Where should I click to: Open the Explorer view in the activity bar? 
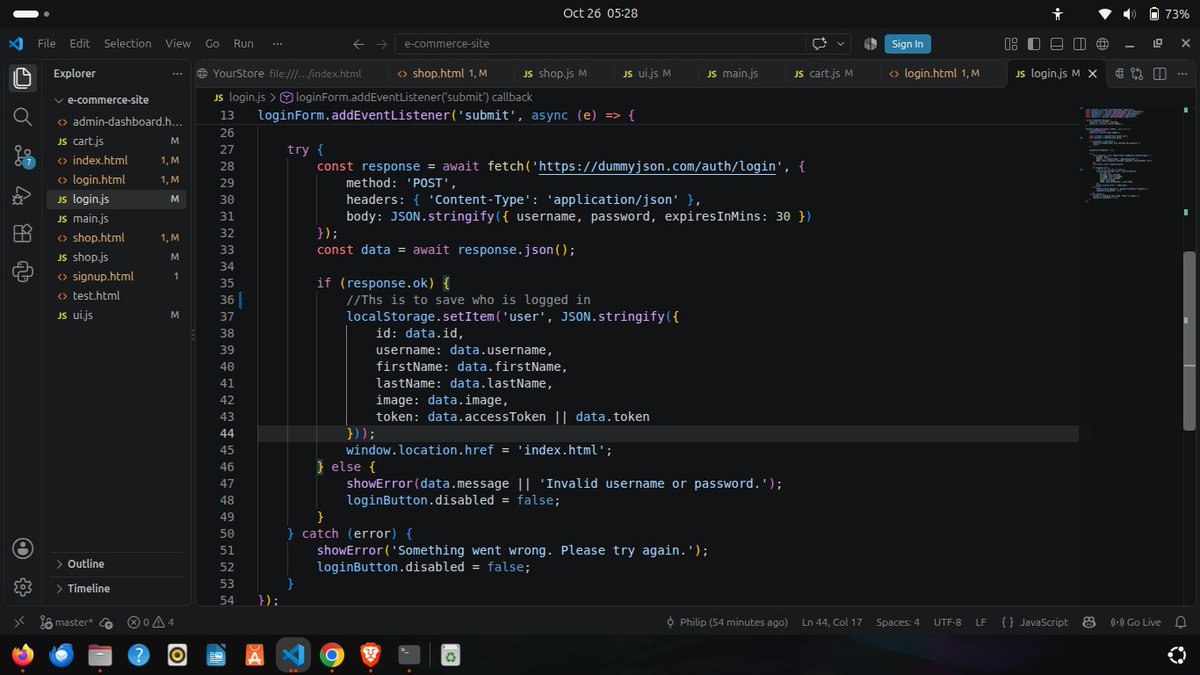click(x=22, y=78)
